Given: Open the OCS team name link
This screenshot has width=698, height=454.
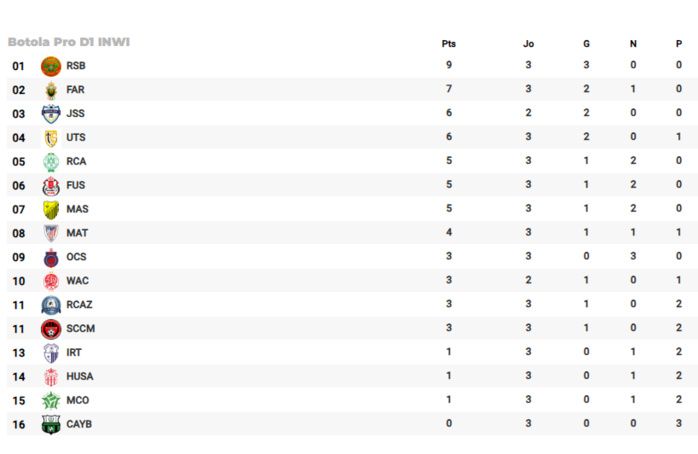Looking at the screenshot, I should (76, 257).
